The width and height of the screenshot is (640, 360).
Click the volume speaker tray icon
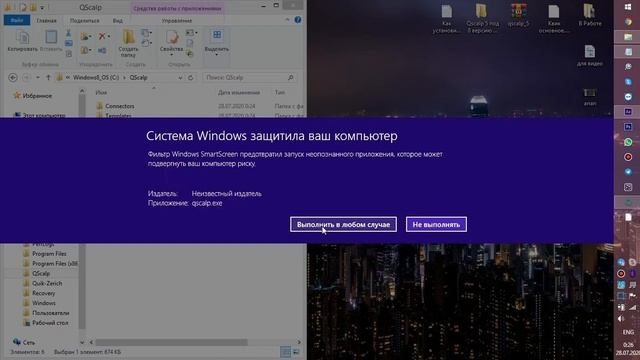[621, 318]
